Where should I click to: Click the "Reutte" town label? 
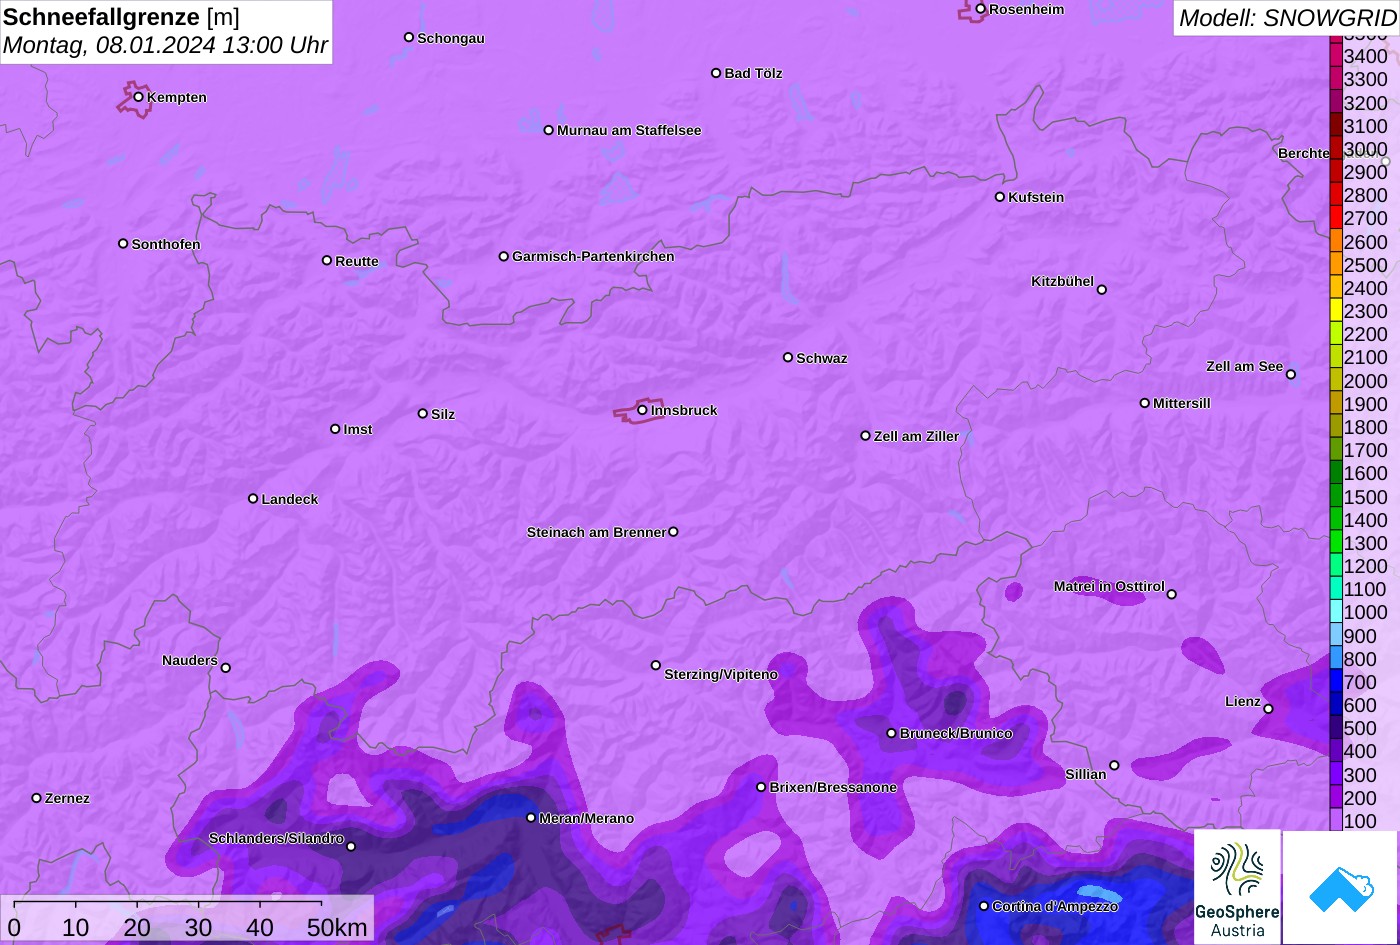tap(357, 262)
